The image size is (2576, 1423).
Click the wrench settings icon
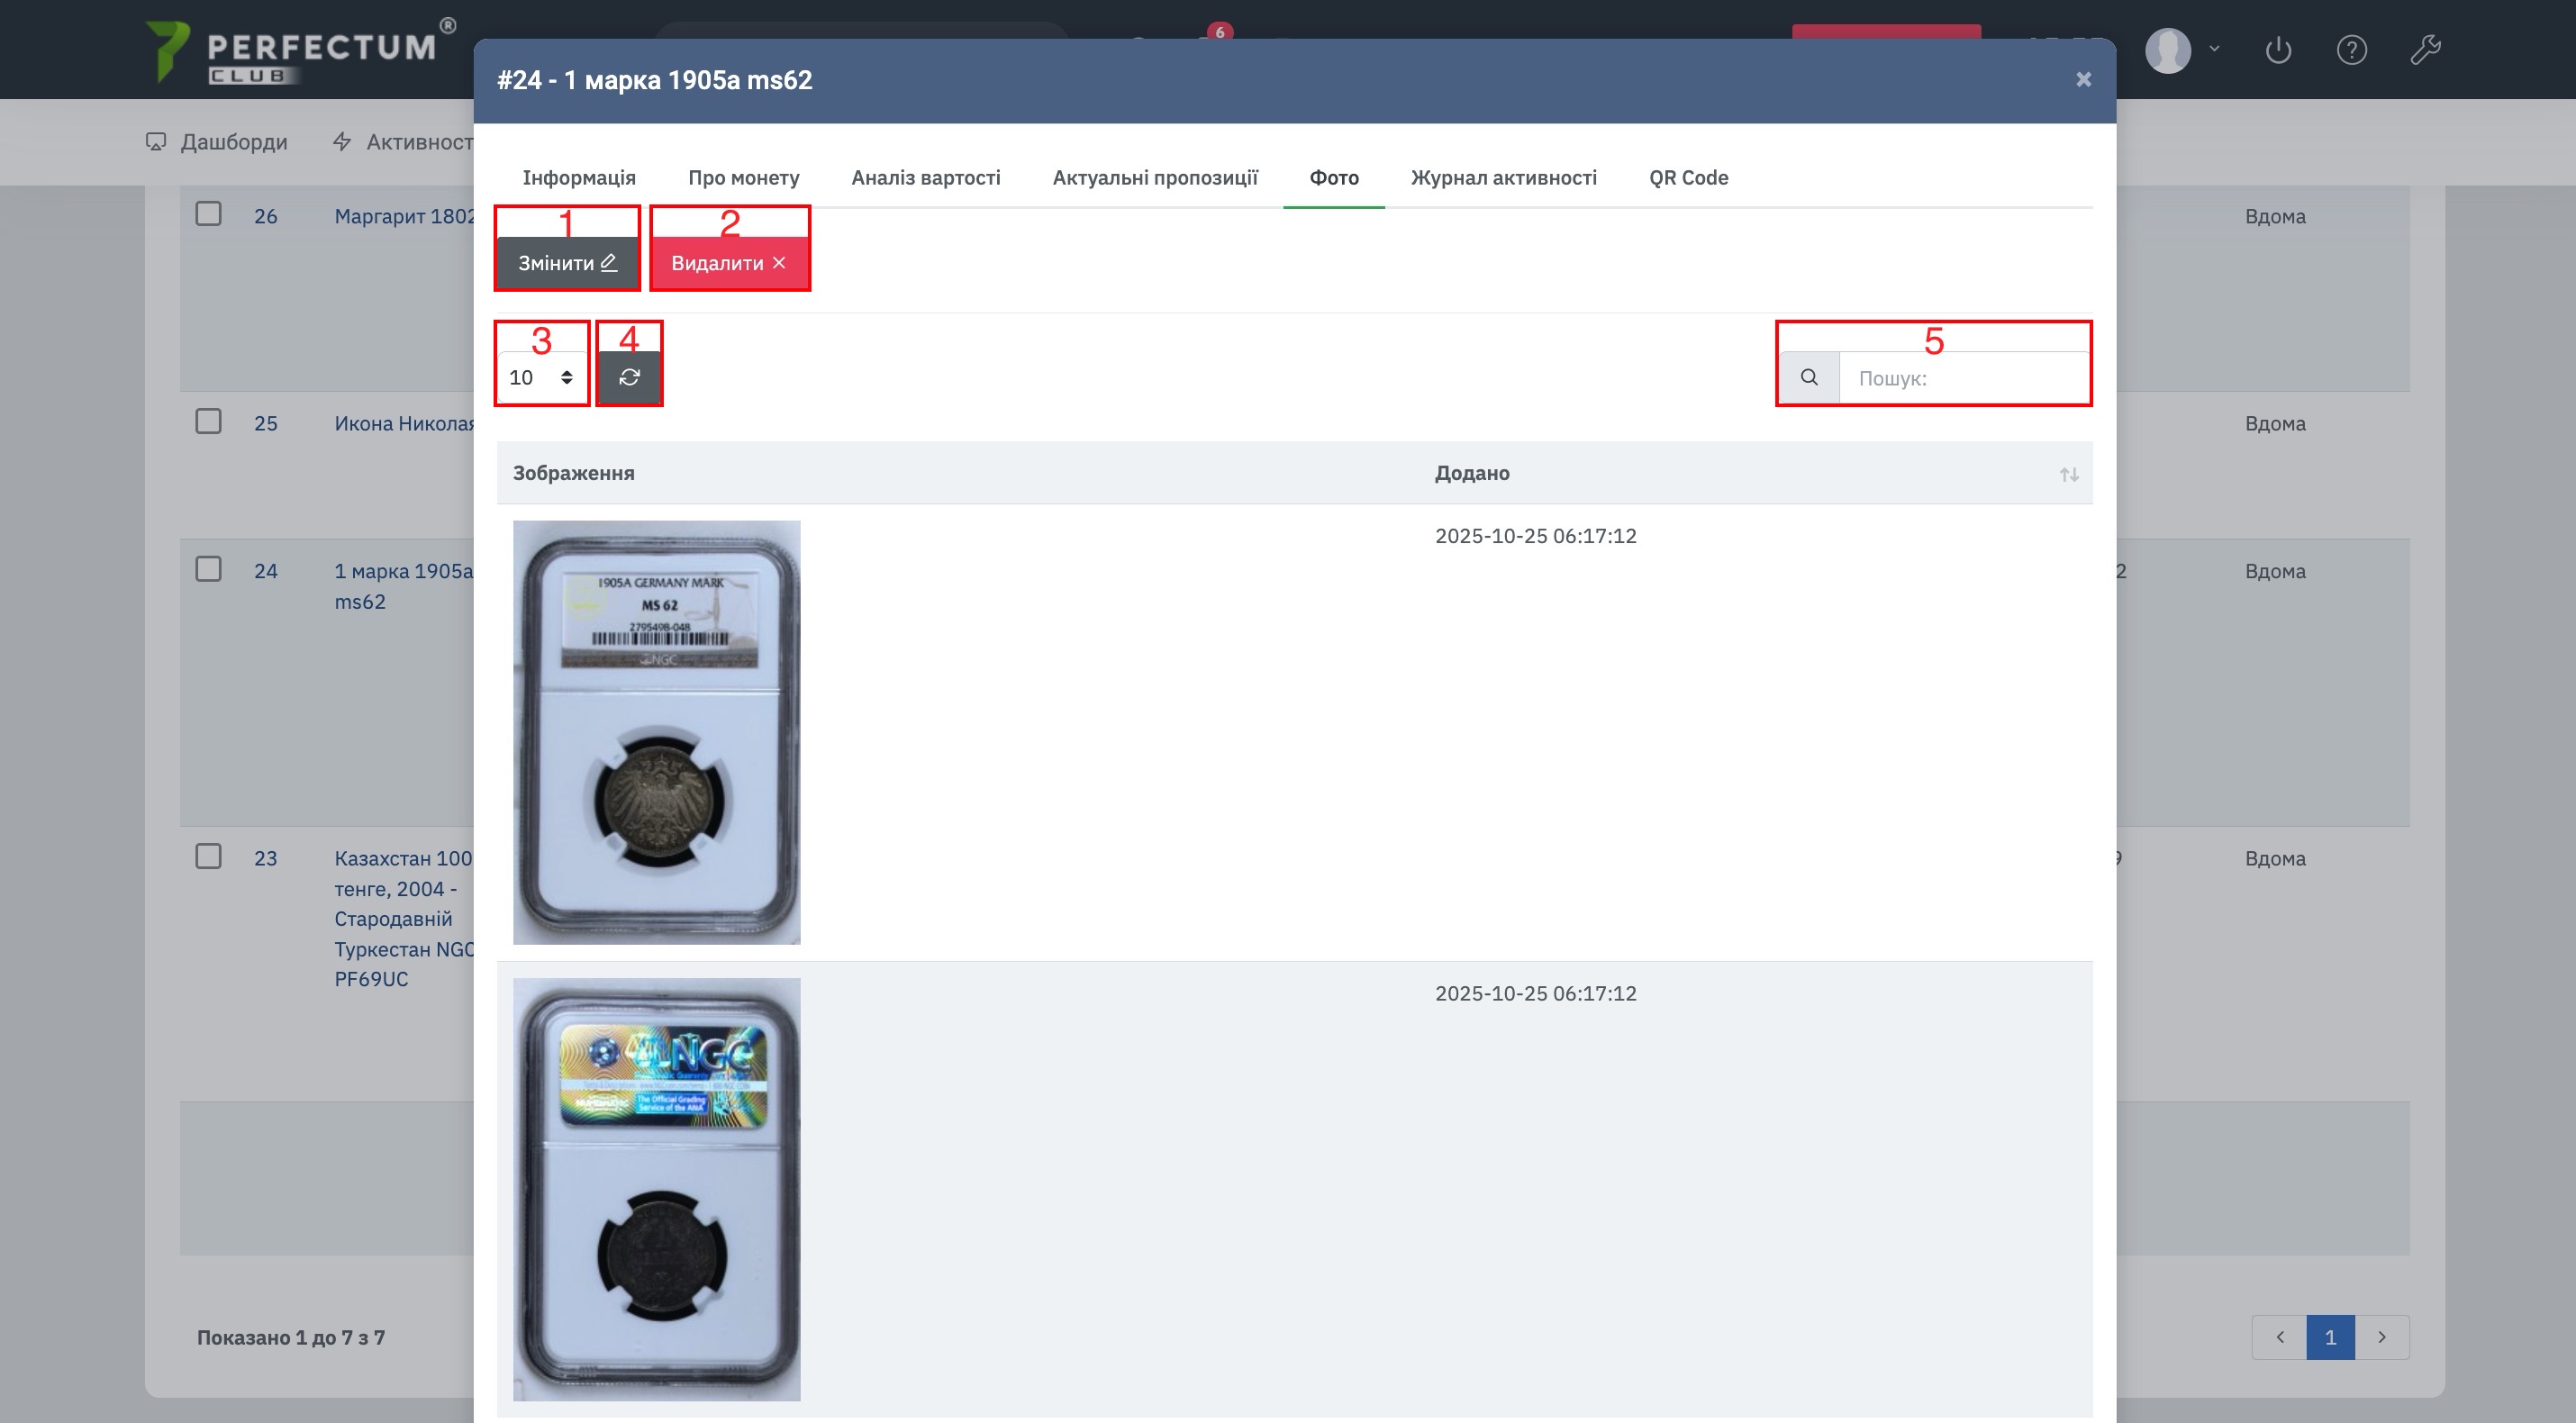click(2425, 50)
